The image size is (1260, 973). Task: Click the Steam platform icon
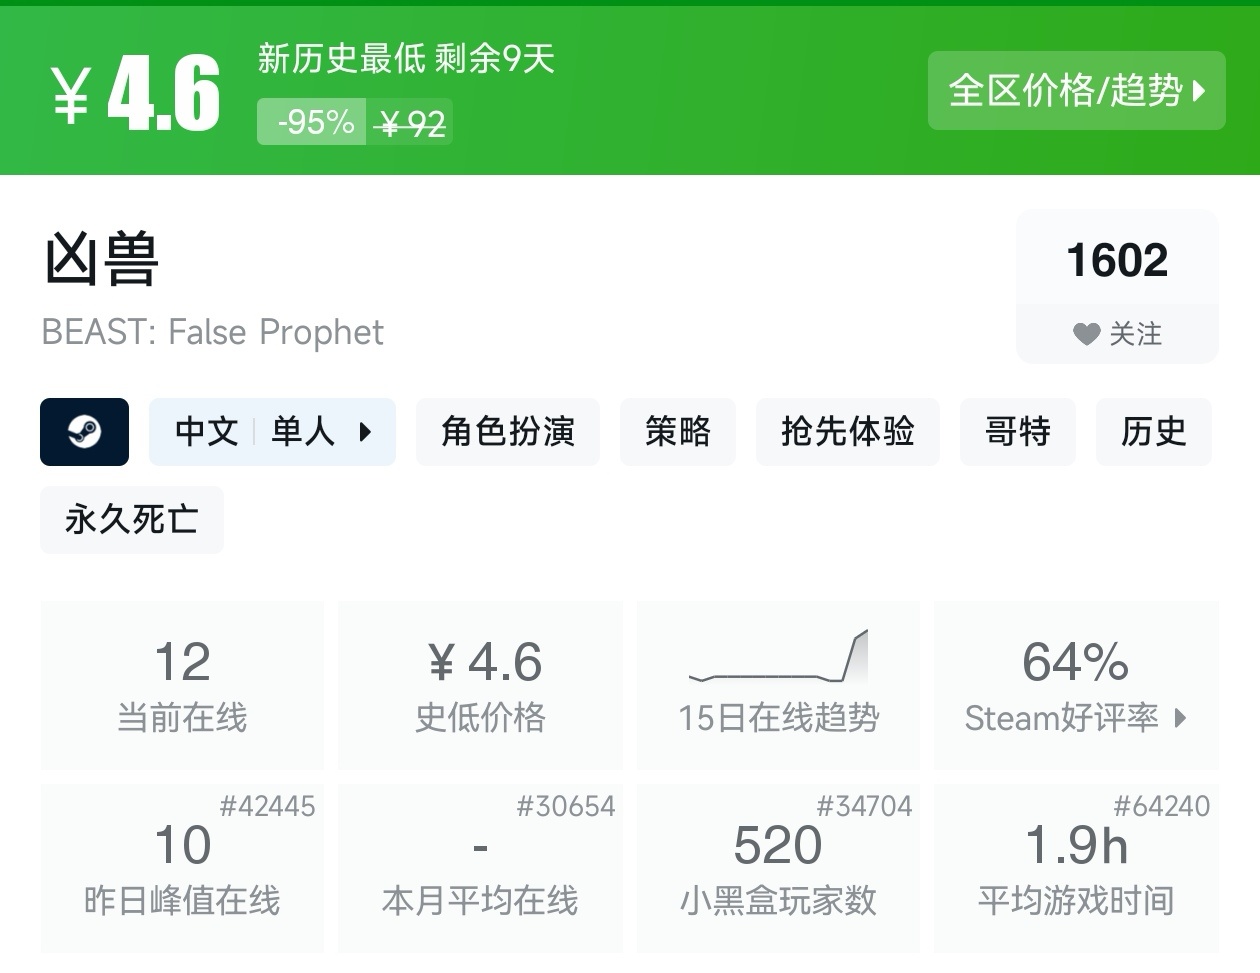tap(84, 432)
